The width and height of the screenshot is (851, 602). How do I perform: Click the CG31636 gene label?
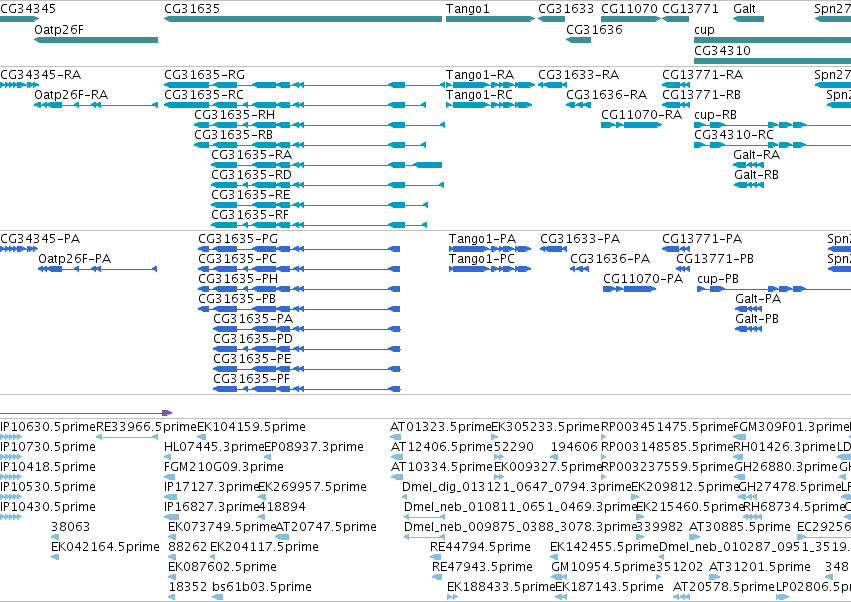(594, 29)
